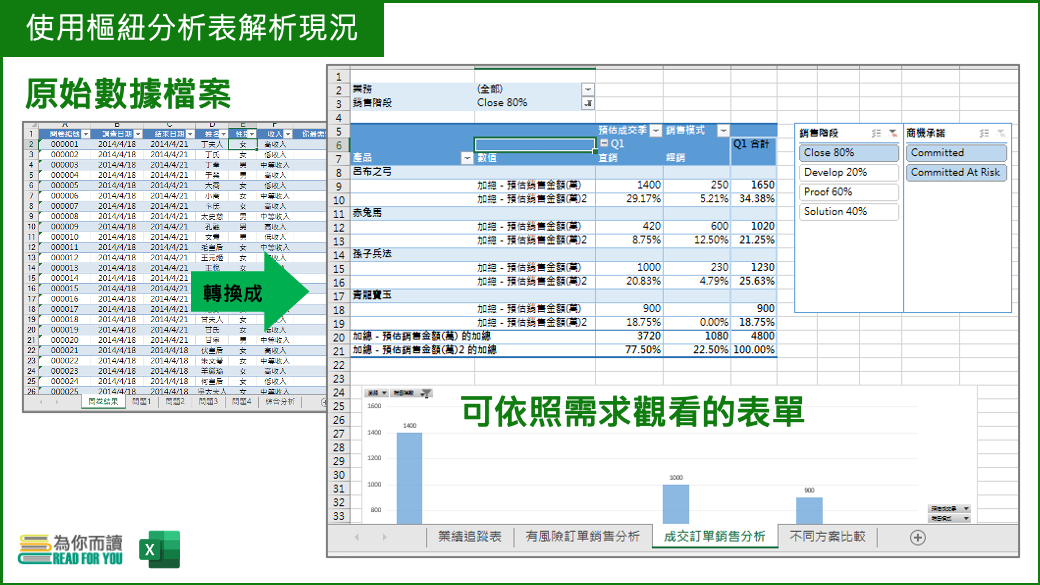Click the multi-select icon in 銷售階段 slicer
Viewport: 1040px width, 585px height.
pos(876,133)
